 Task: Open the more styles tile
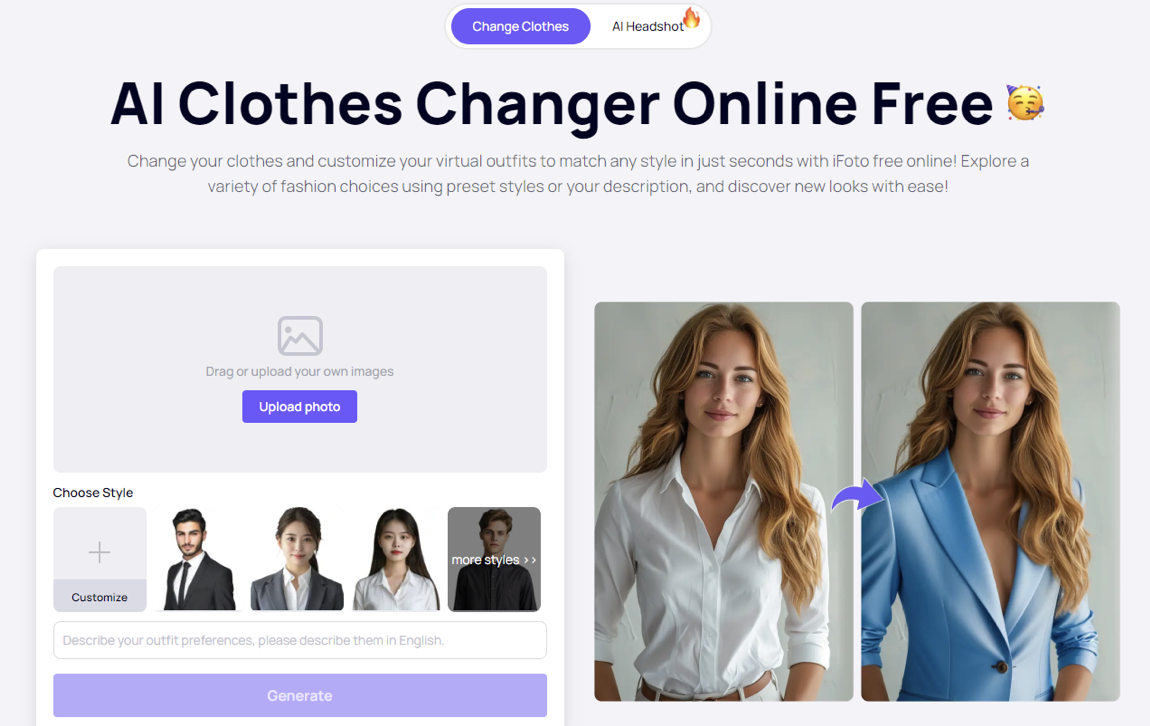click(494, 559)
